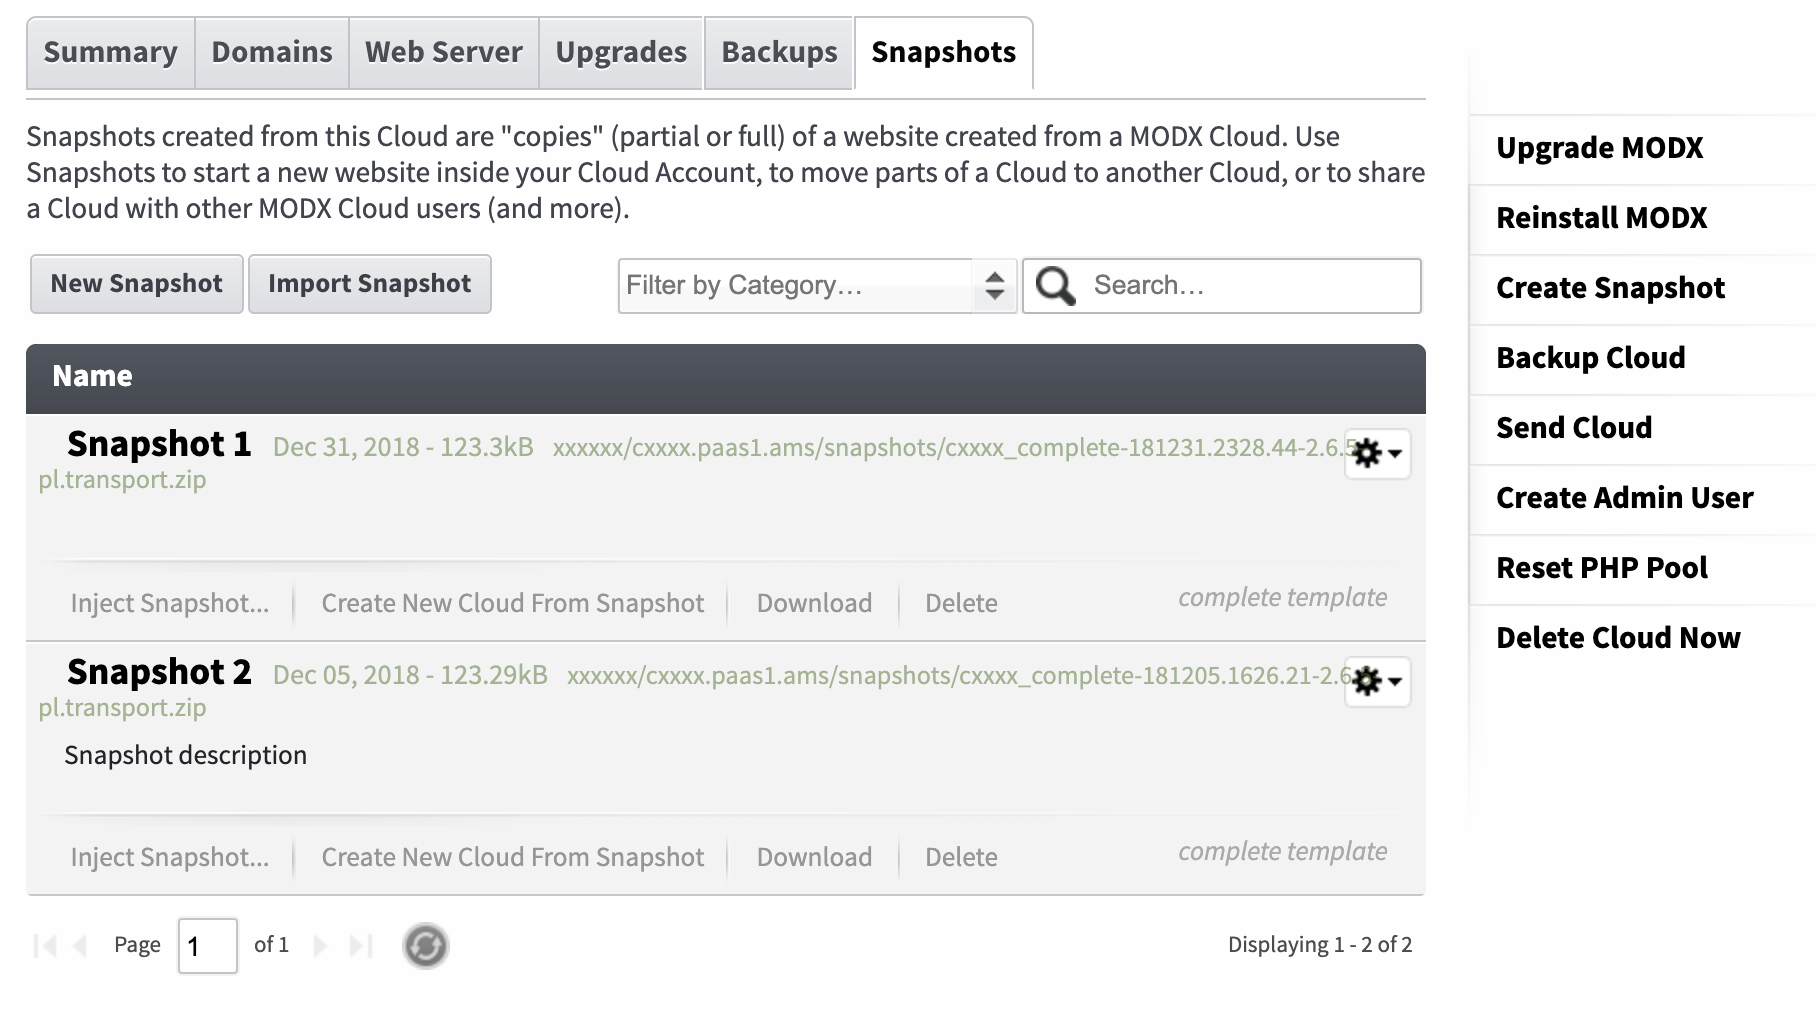Choose Send Cloud in sidebar
The image size is (1816, 1026).
click(x=1574, y=428)
